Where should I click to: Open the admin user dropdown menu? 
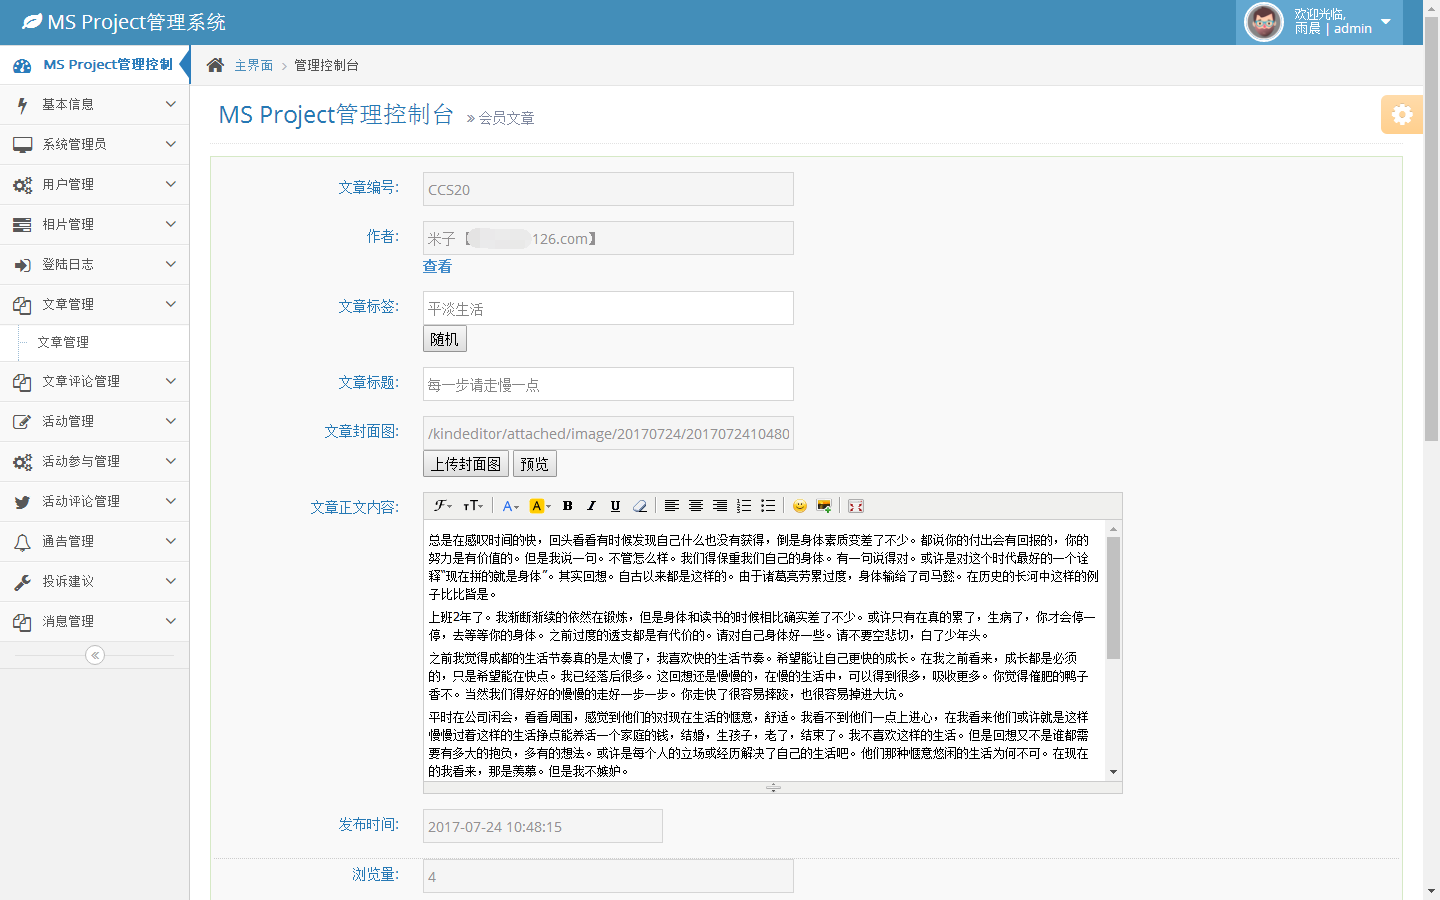click(1320, 22)
